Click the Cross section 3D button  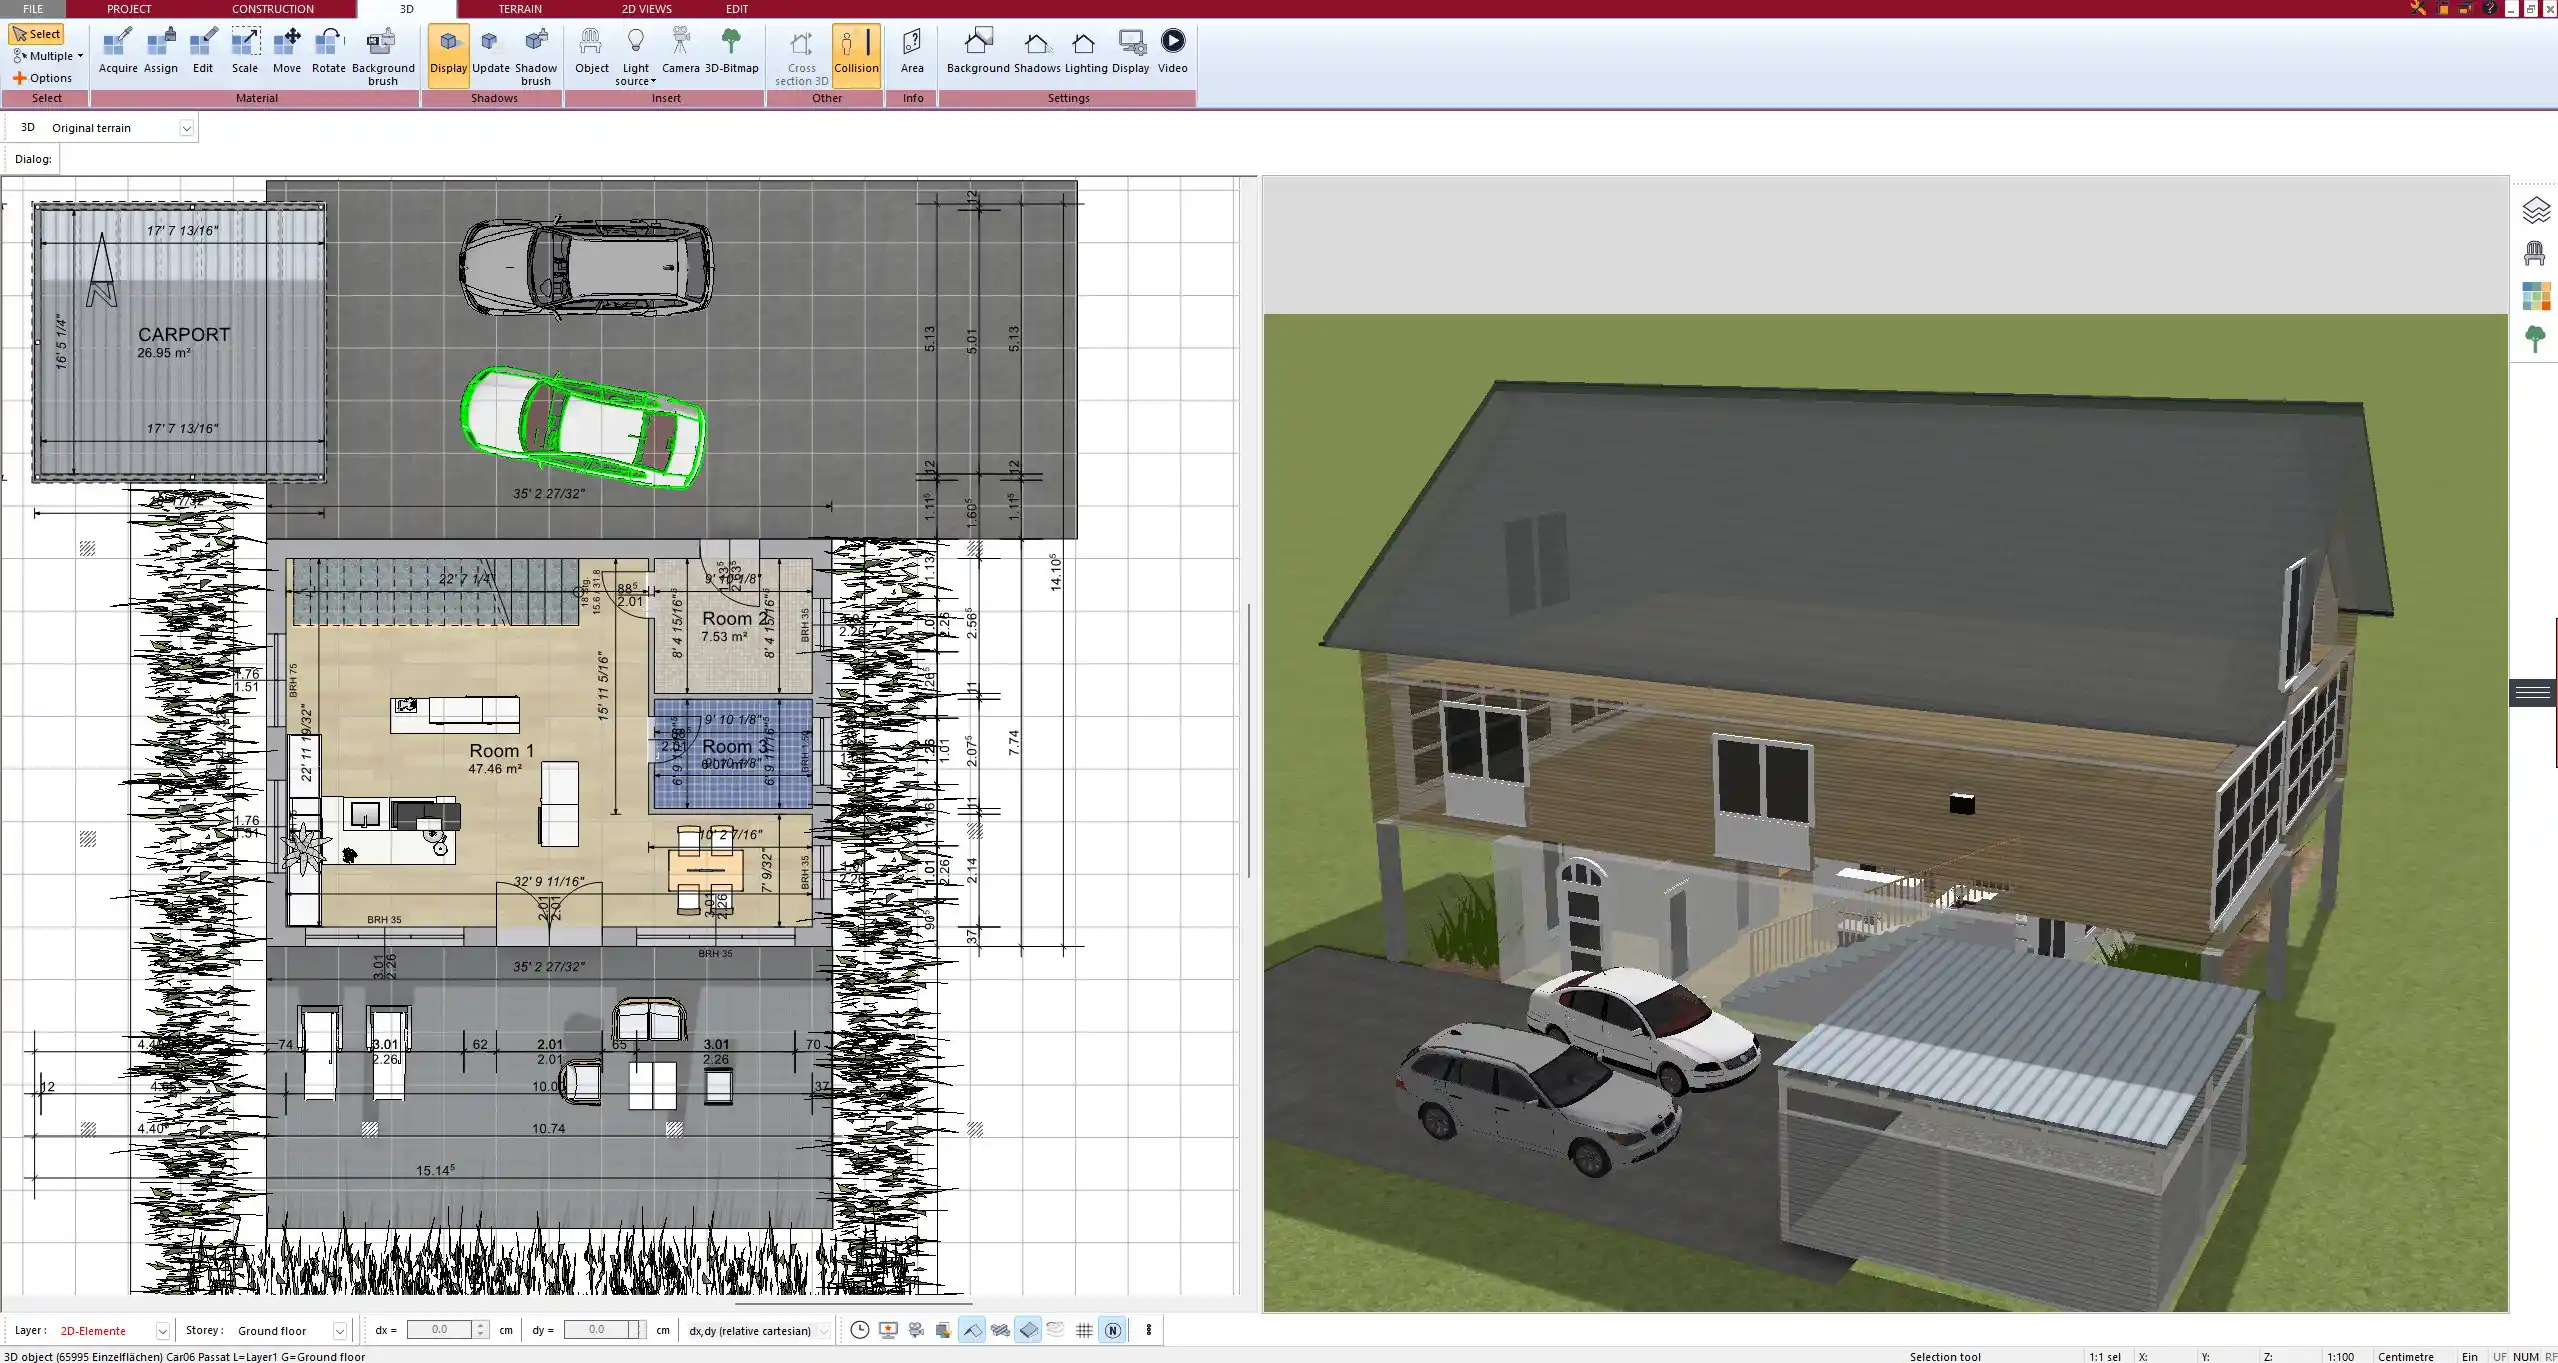coord(801,56)
